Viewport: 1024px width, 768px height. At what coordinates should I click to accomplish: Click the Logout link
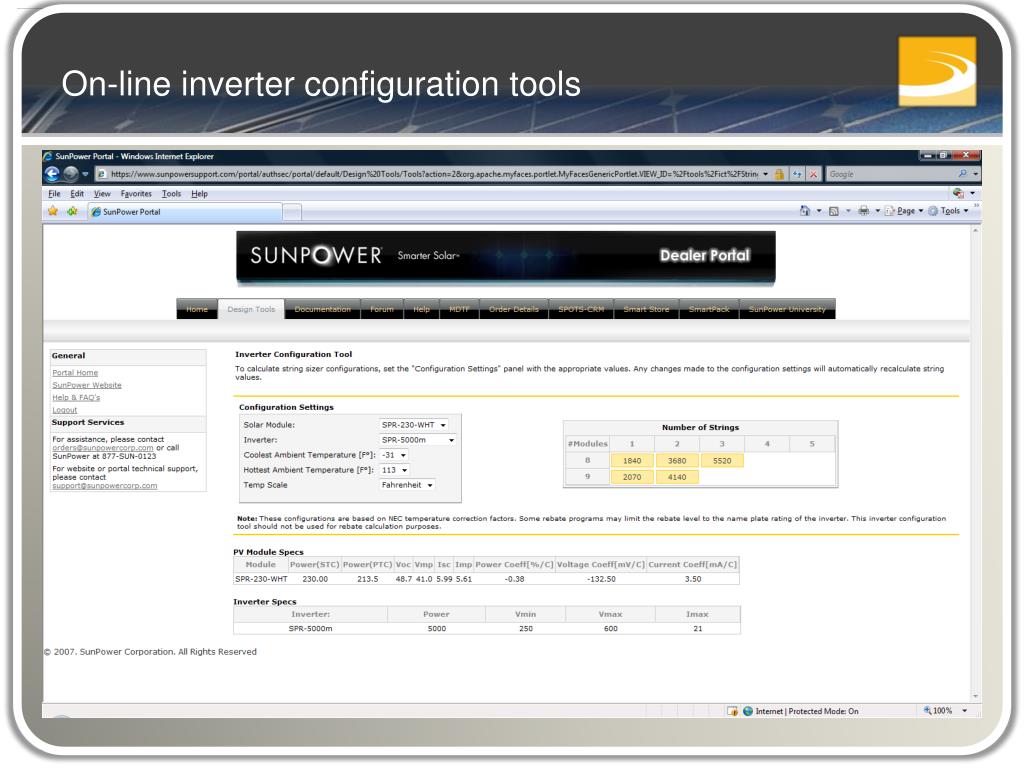(x=65, y=410)
